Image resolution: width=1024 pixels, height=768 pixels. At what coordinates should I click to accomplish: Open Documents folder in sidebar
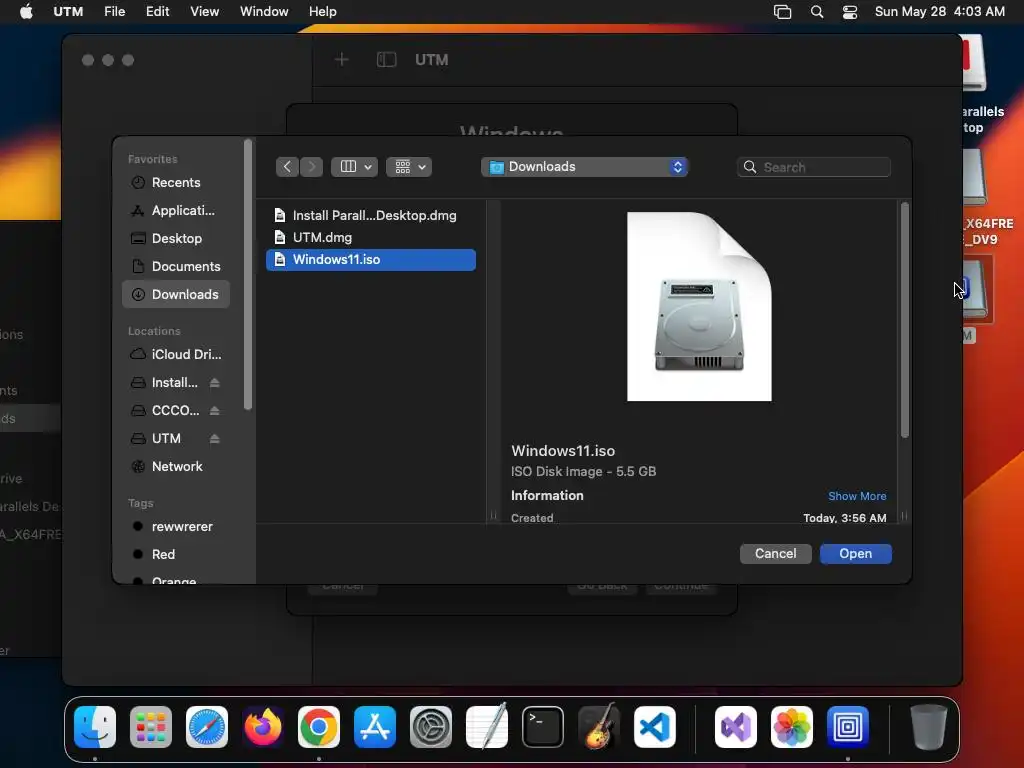click(x=176, y=266)
